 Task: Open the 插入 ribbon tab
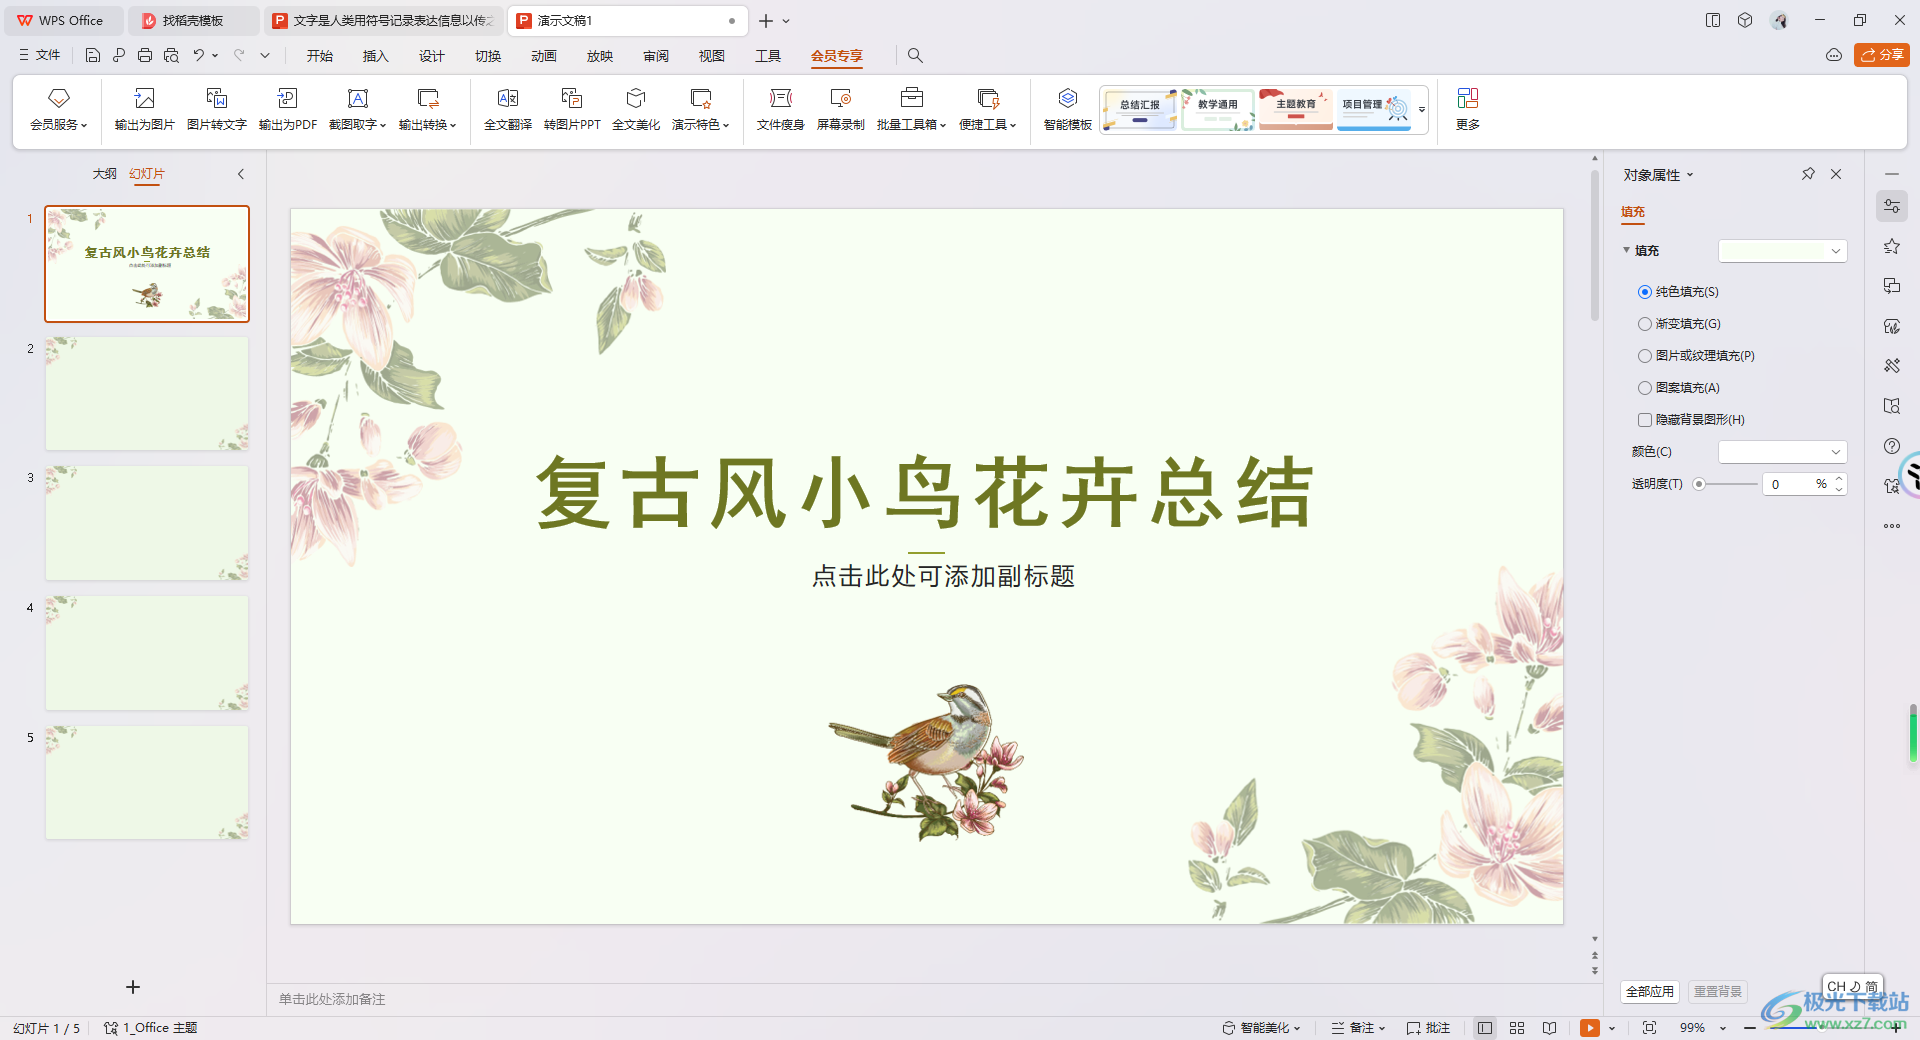[x=376, y=56]
